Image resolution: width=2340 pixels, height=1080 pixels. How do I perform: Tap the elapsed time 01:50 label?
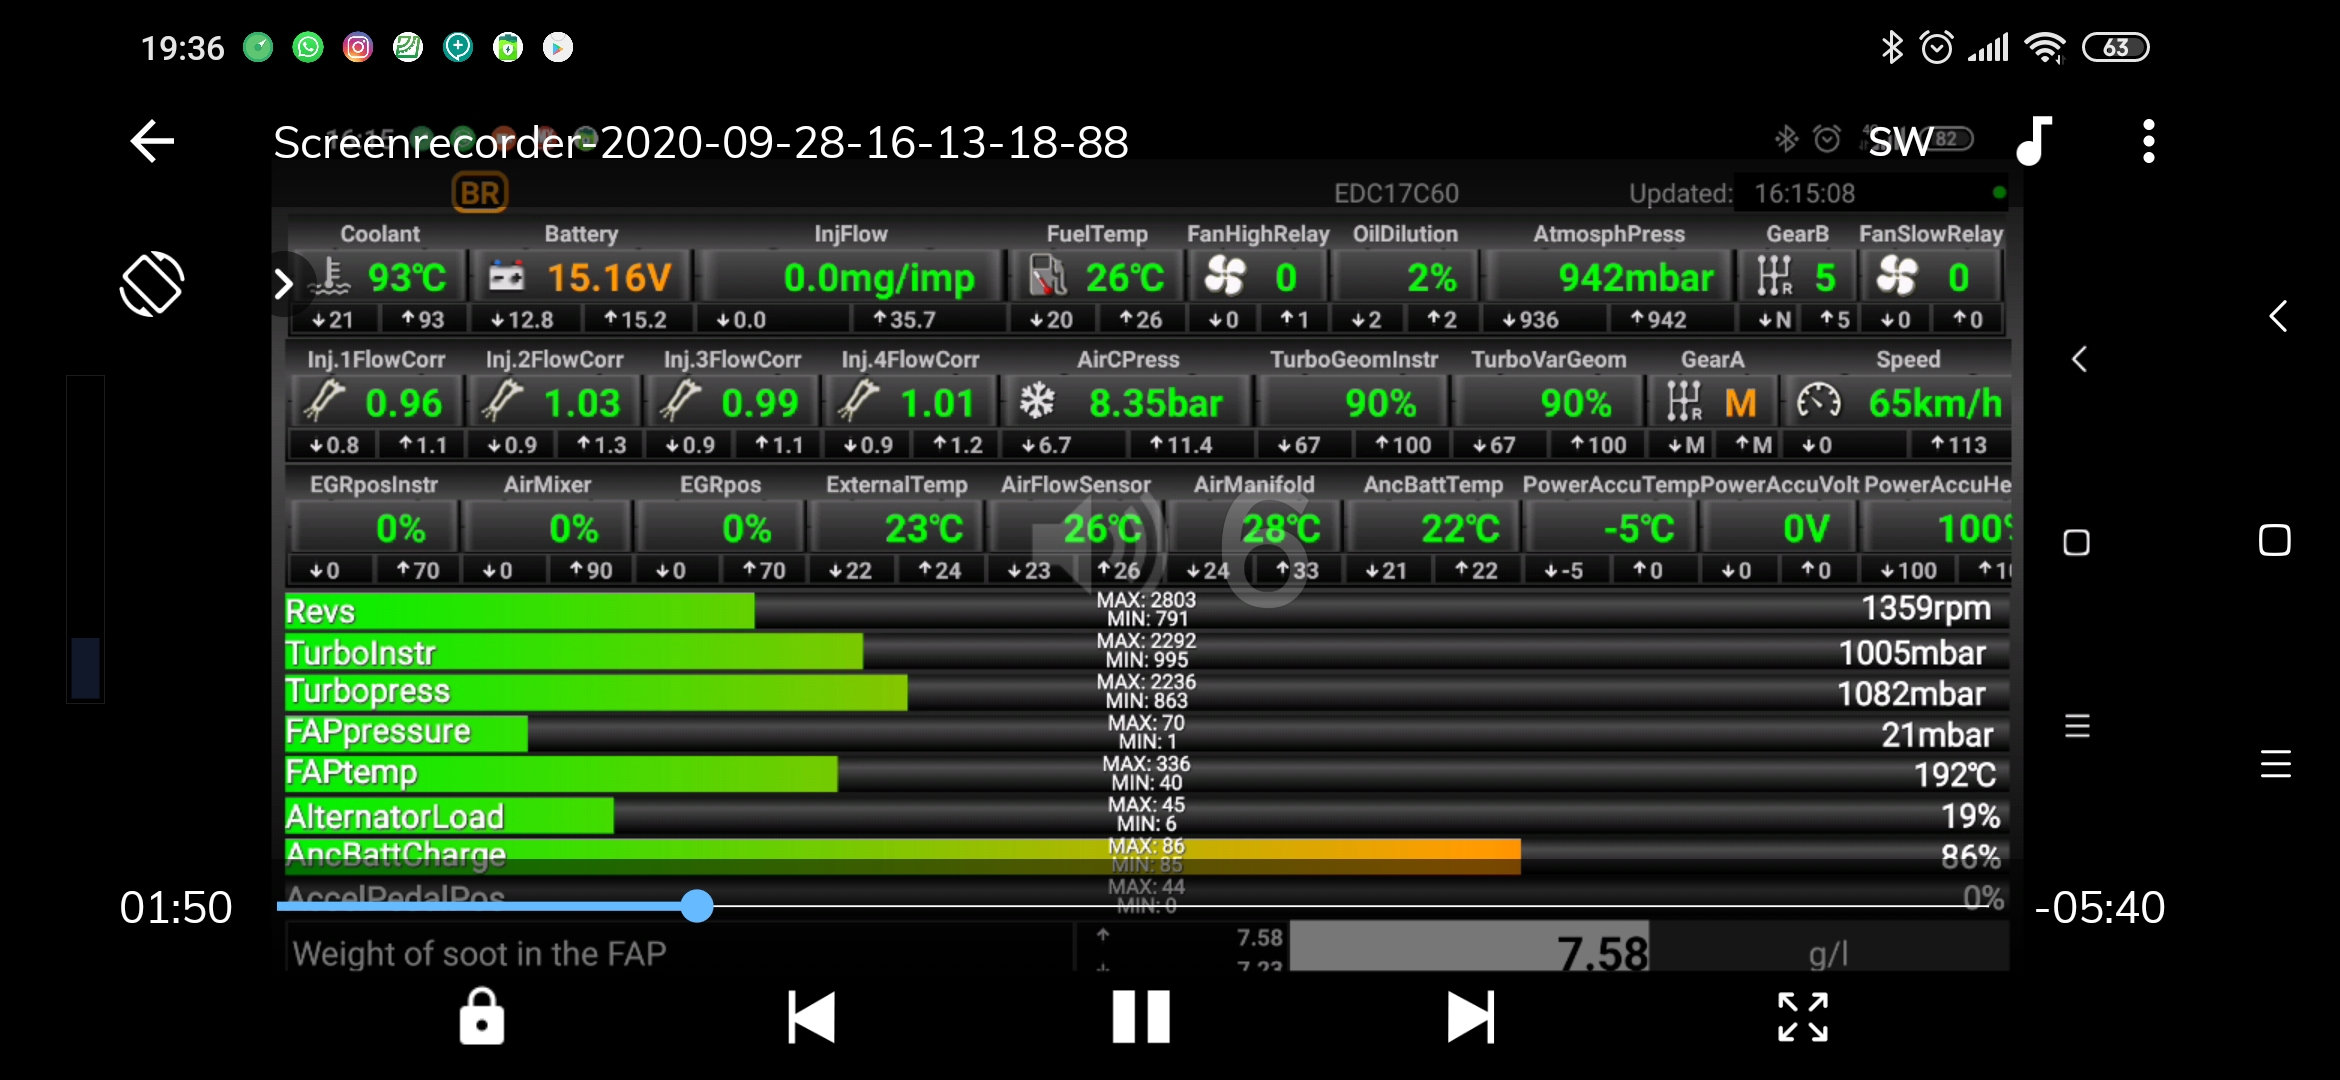[x=176, y=908]
